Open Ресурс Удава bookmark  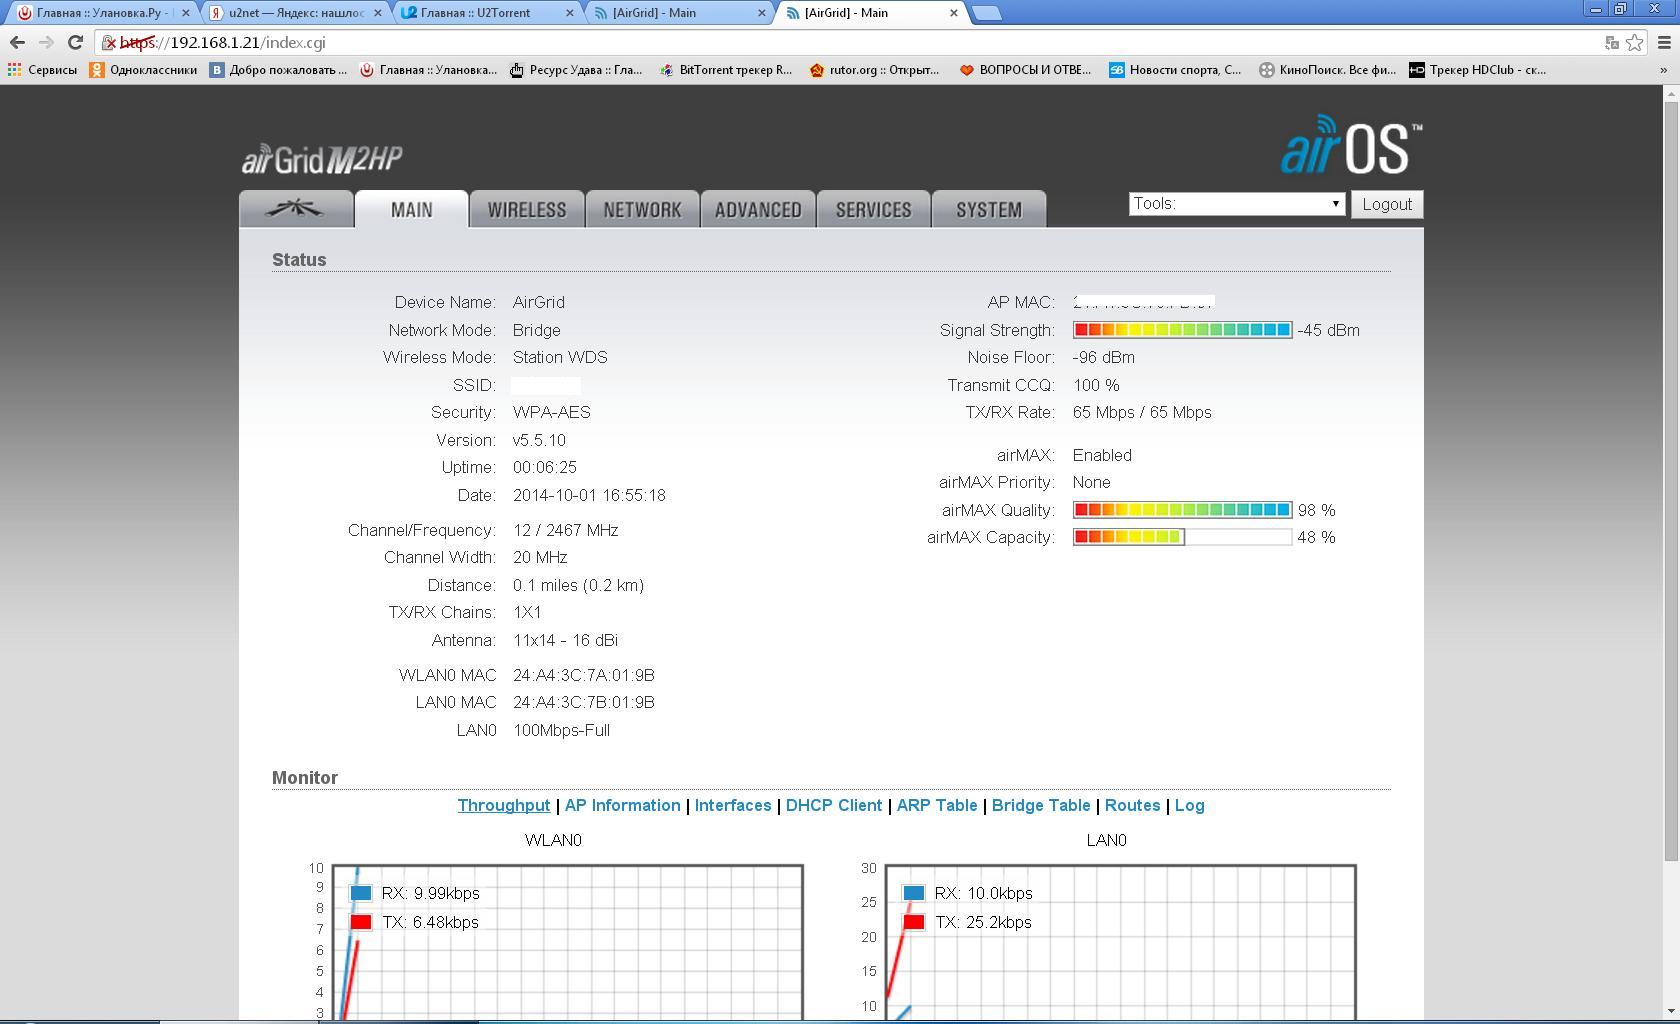[x=576, y=70]
